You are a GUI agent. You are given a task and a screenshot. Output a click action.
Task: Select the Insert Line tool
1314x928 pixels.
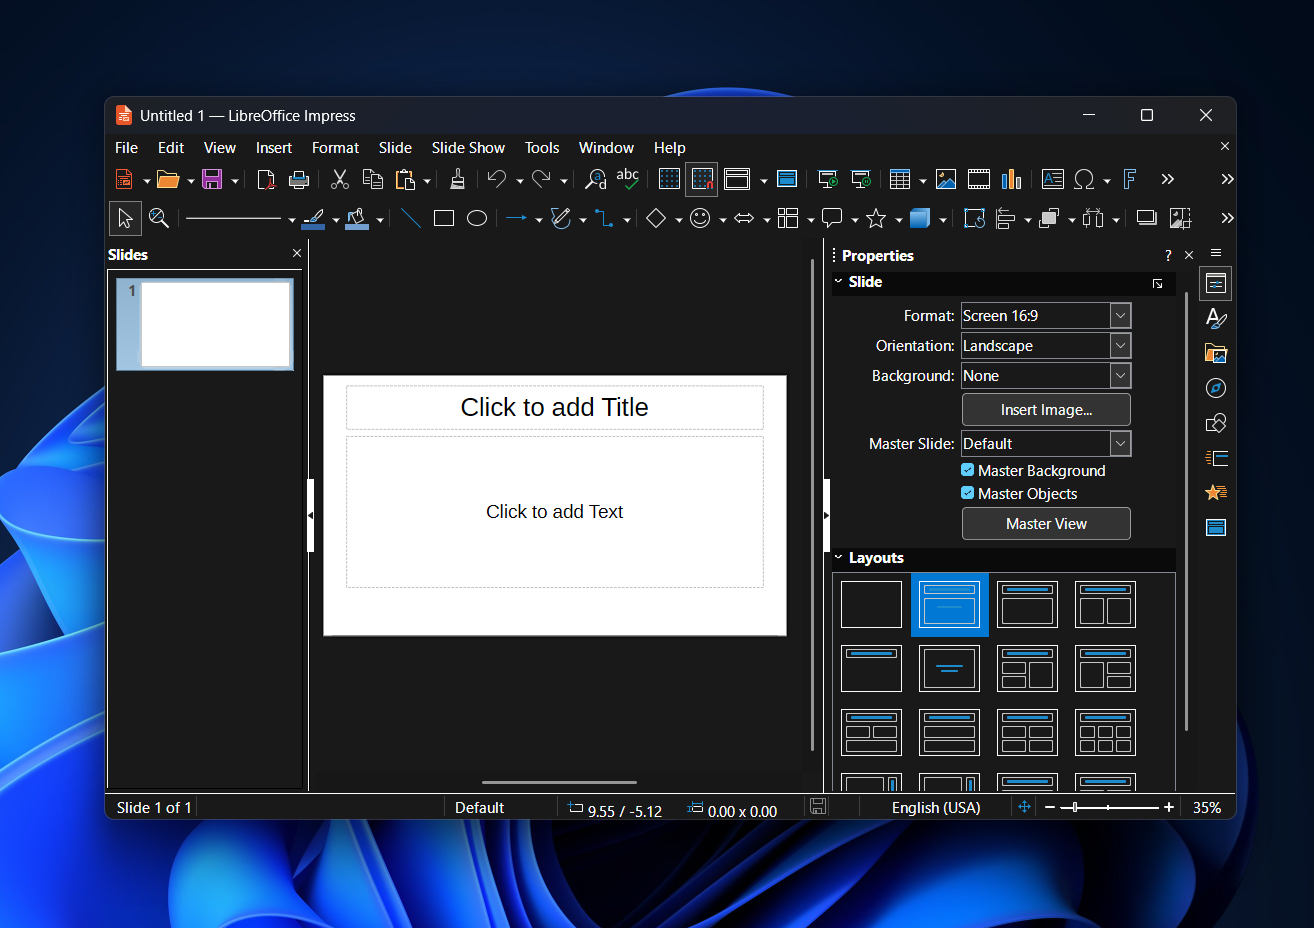[411, 218]
